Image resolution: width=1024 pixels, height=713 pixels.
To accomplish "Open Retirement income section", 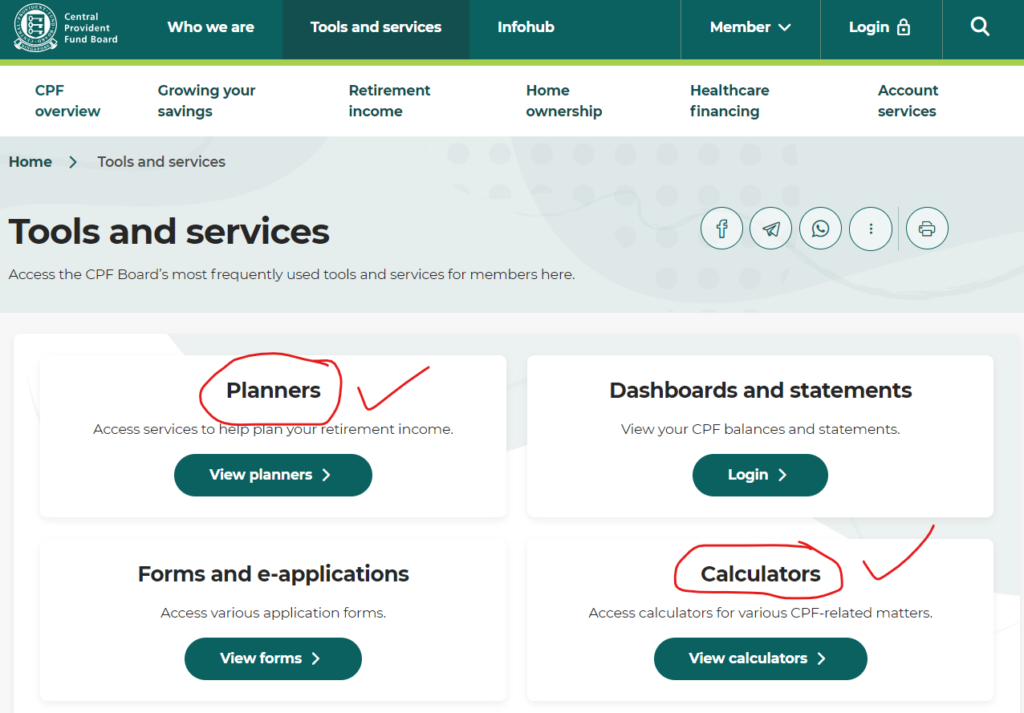I will 389,101.
